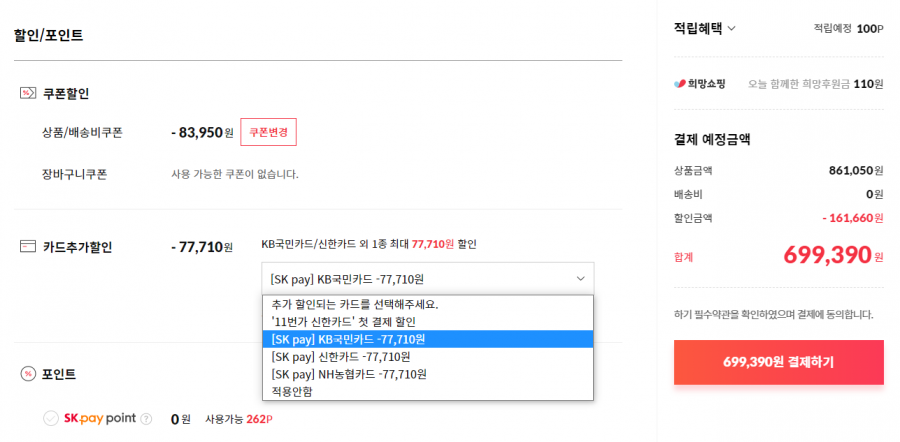Click the 희망쇼핑 heart logo

tap(680, 84)
